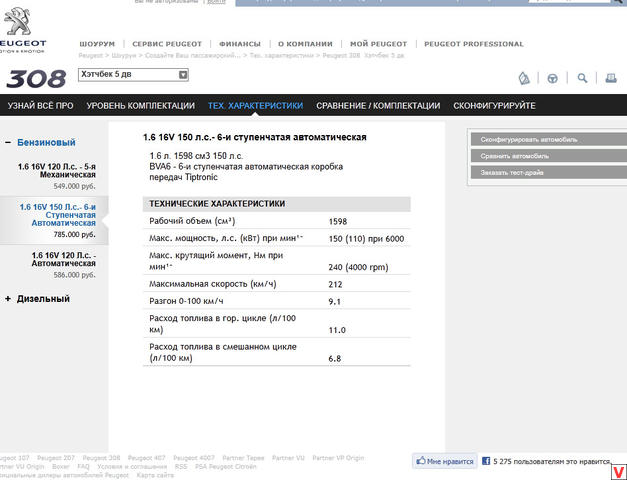
Task: Open the PEUGEOT PROFESSIONAL top menu
Action: point(473,44)
